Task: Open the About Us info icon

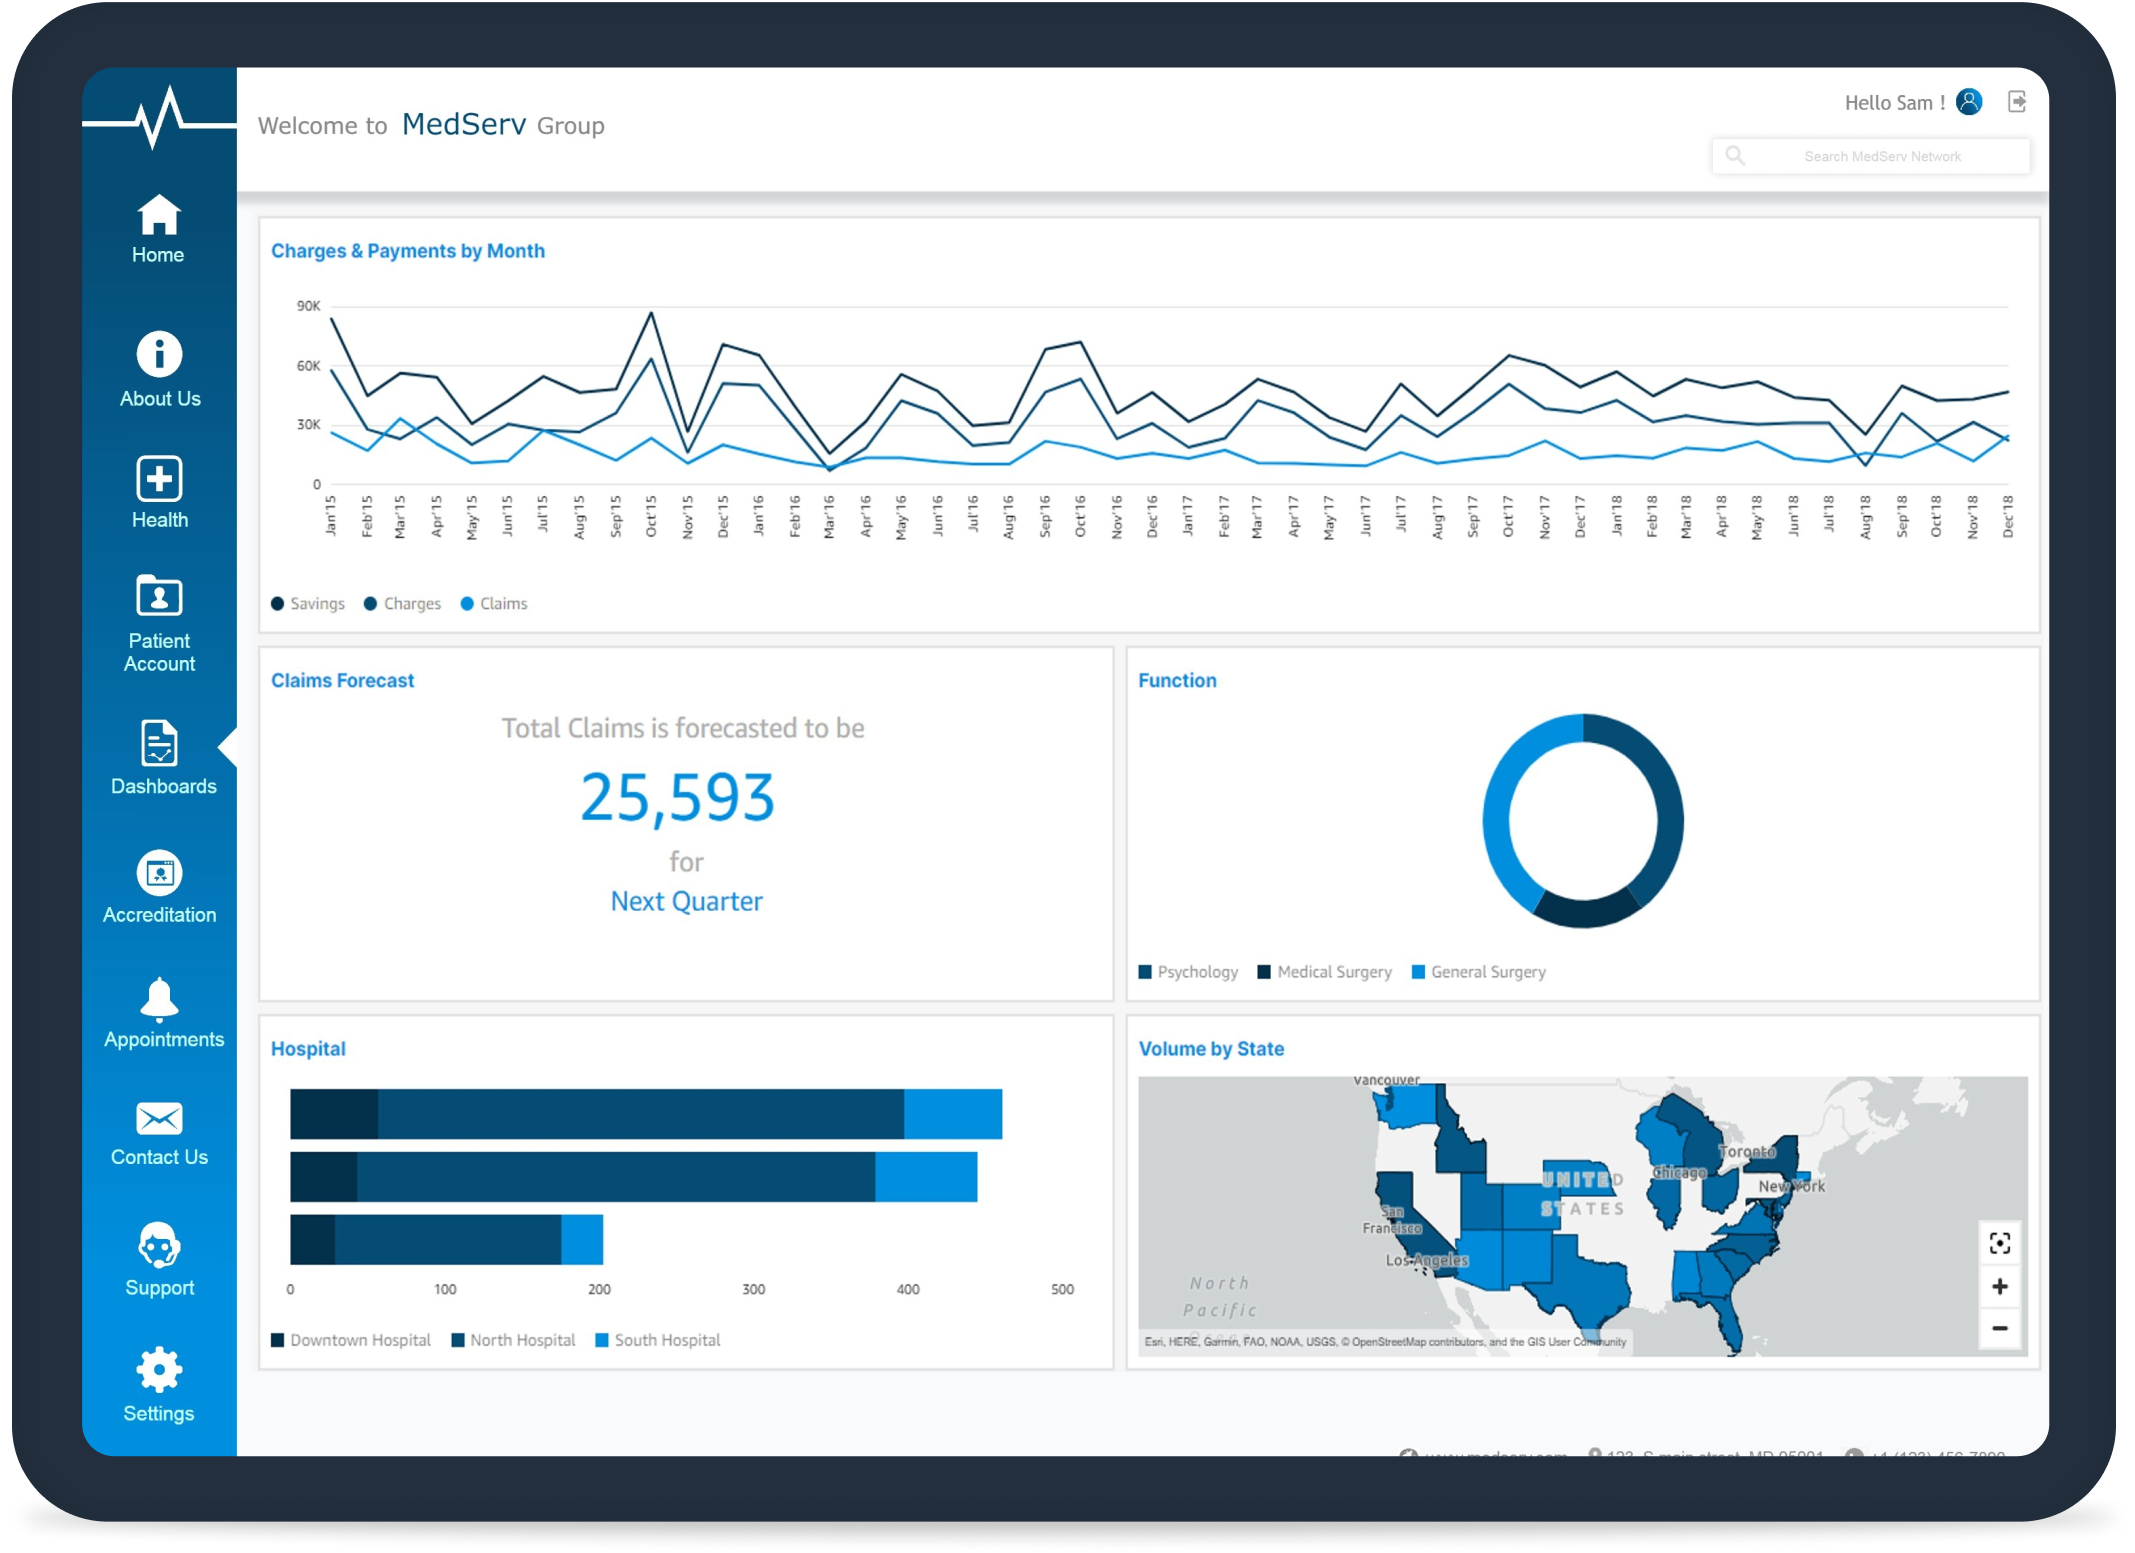Action: tap(159, 354)
